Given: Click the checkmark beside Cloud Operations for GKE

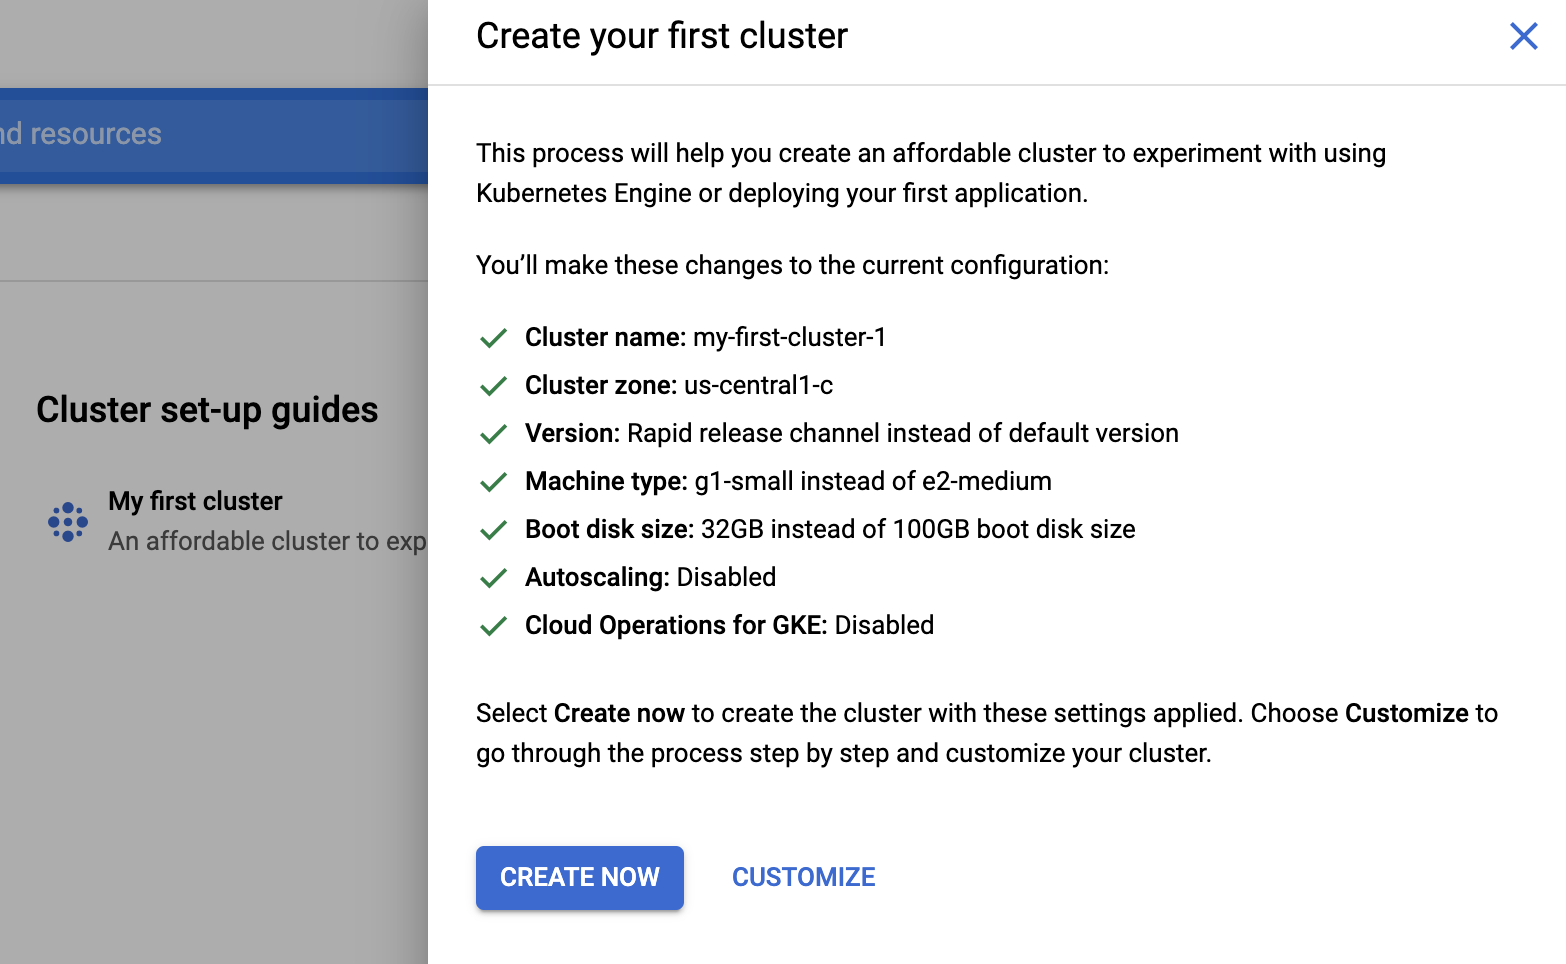Looking at the screenshot, I should (x=493, y=627).
